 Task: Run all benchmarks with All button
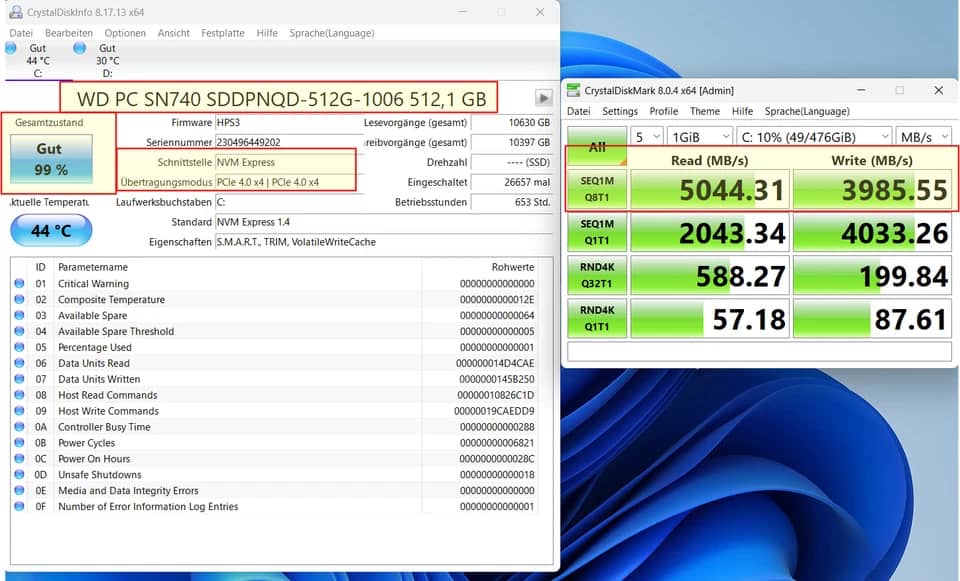tap(597, 146)
